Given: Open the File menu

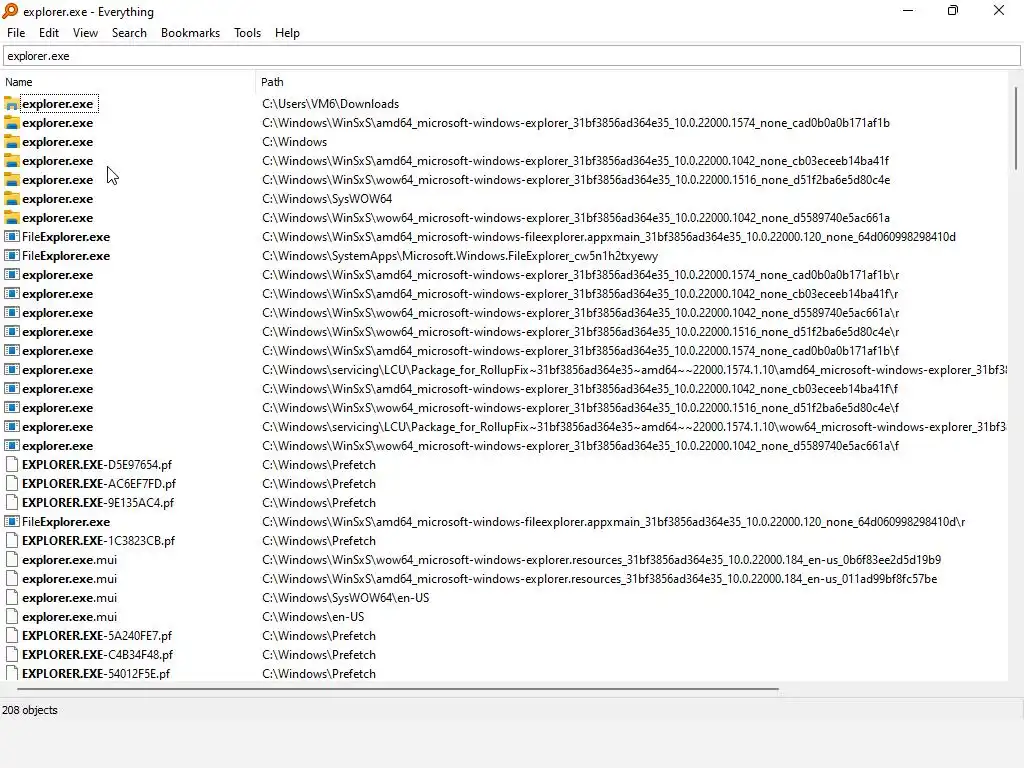Looking at the screenshot, I should (16, 33).
